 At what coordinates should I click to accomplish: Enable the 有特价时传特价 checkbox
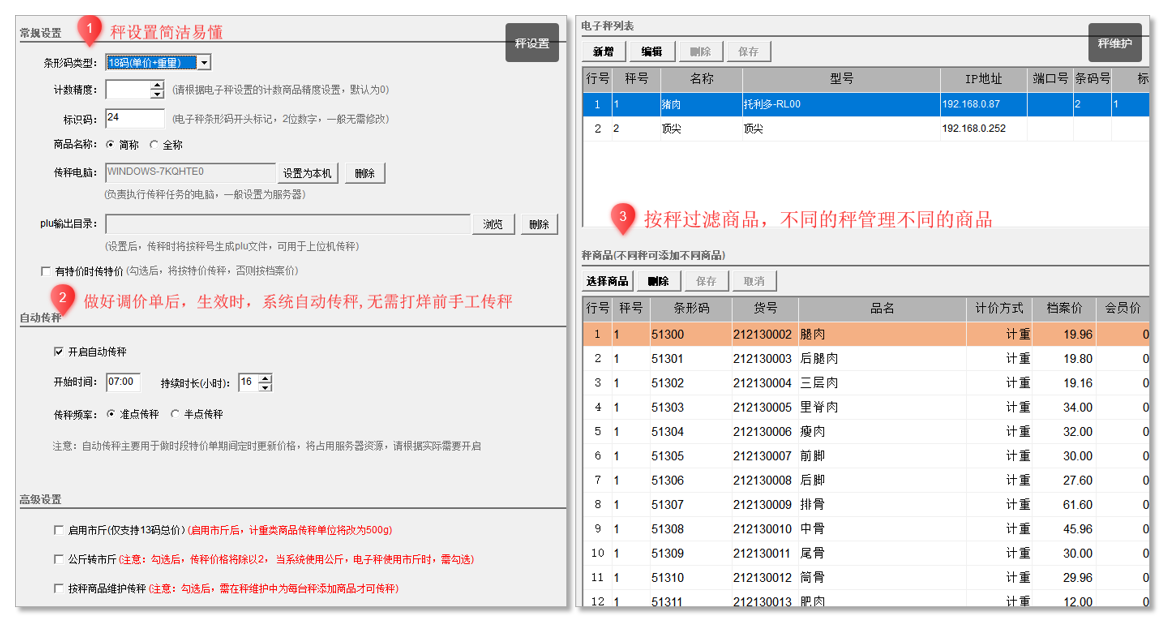point(46,271)
